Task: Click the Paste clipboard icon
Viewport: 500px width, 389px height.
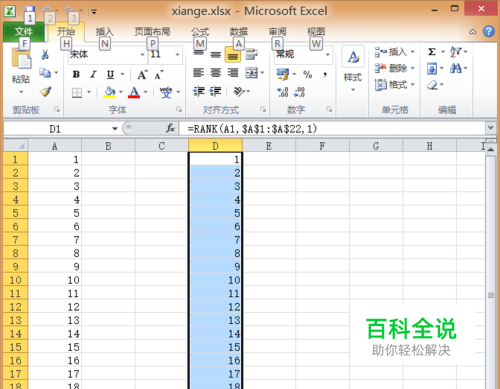Action: (21, 59)
